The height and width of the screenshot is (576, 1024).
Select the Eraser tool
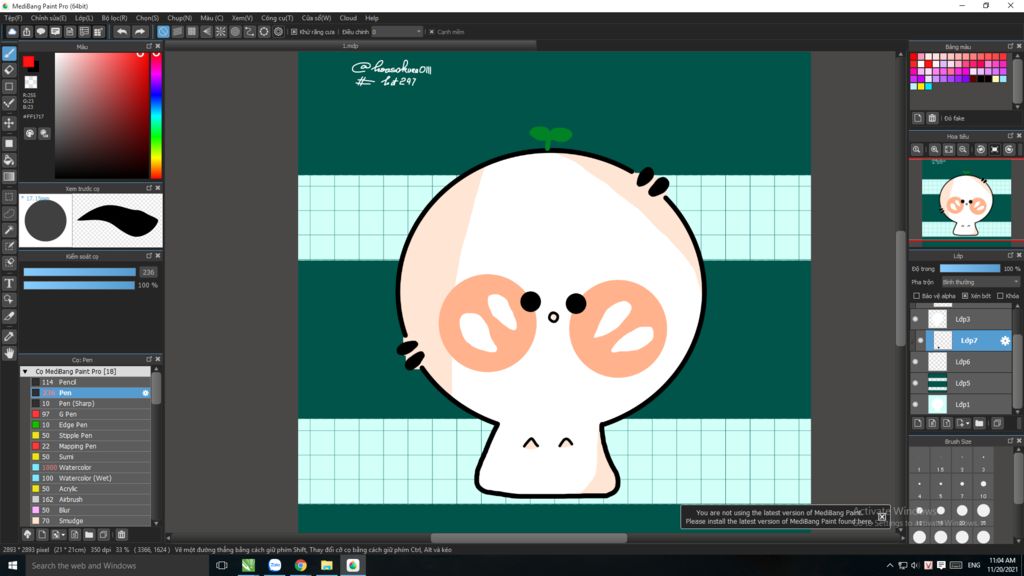pos(9,70)
